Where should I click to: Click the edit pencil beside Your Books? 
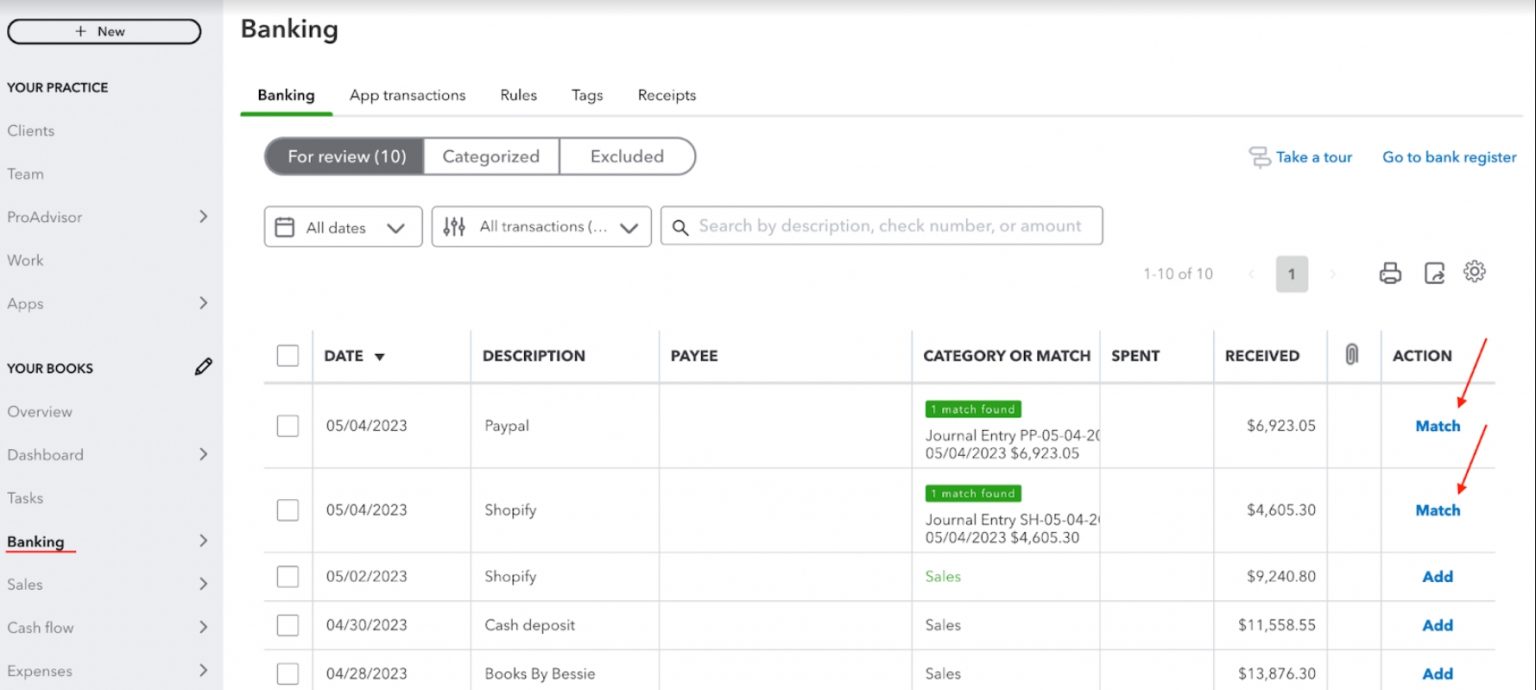[204, 366]
